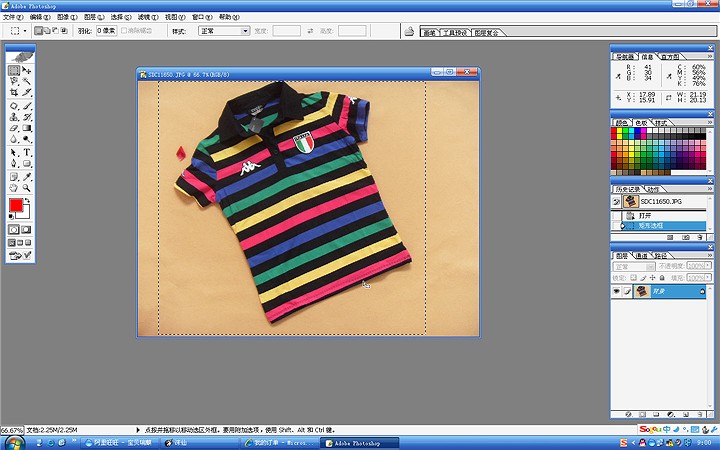Open the 滤镜 (Filter) menu
The width and height of the screenshot is (720, 450).
148,17
